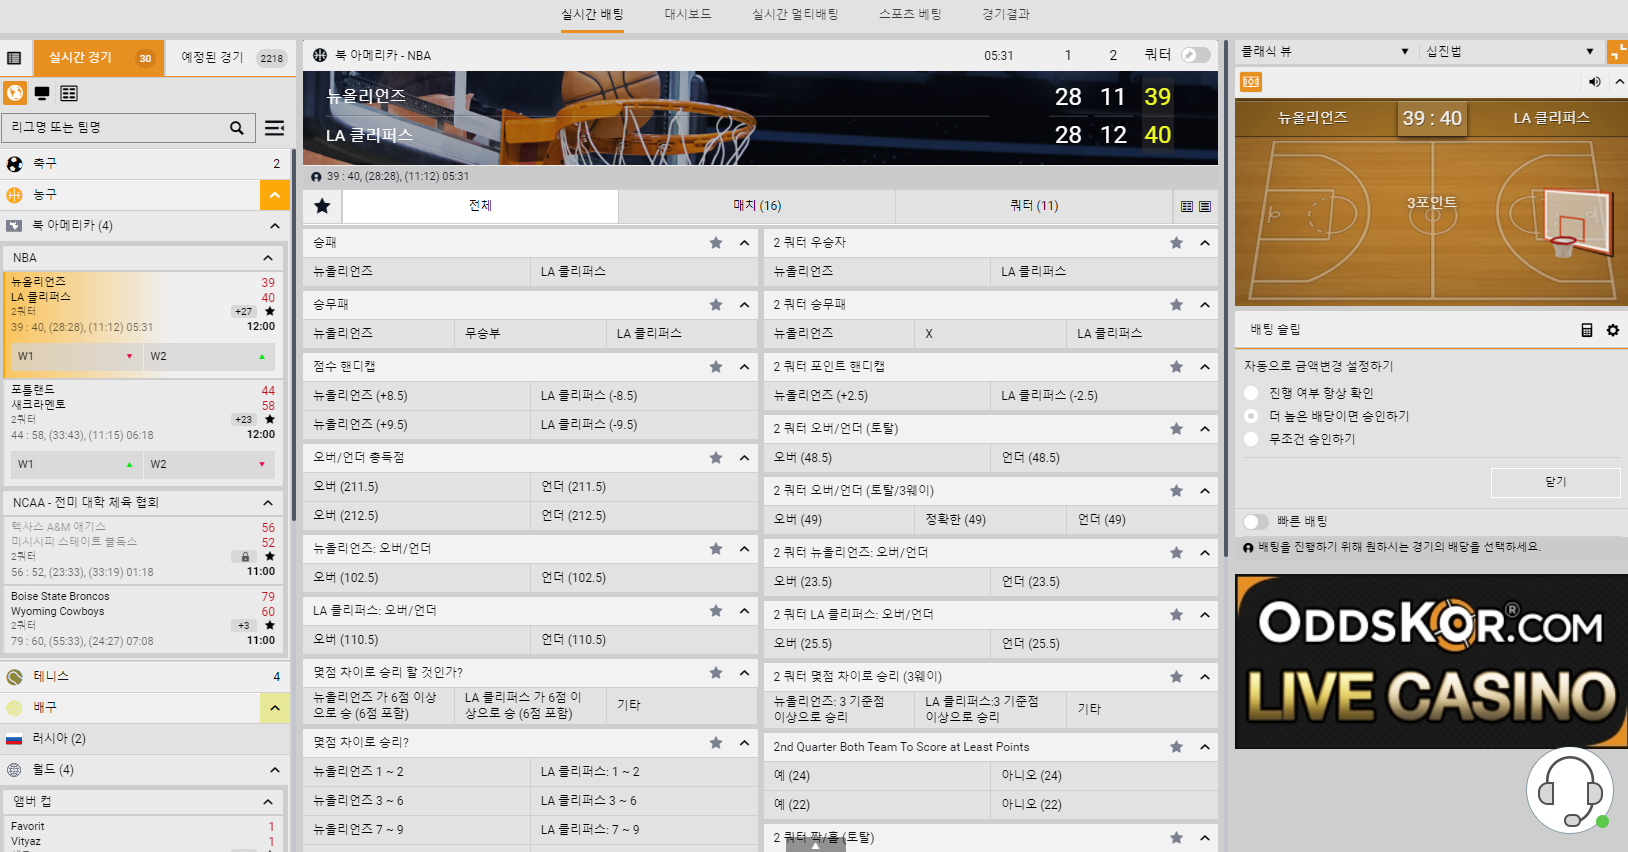Open the 스포츠 베팅 menu
Image resolution: width=1628 pixels, height=852 pixels.
(x=910, y=15)
